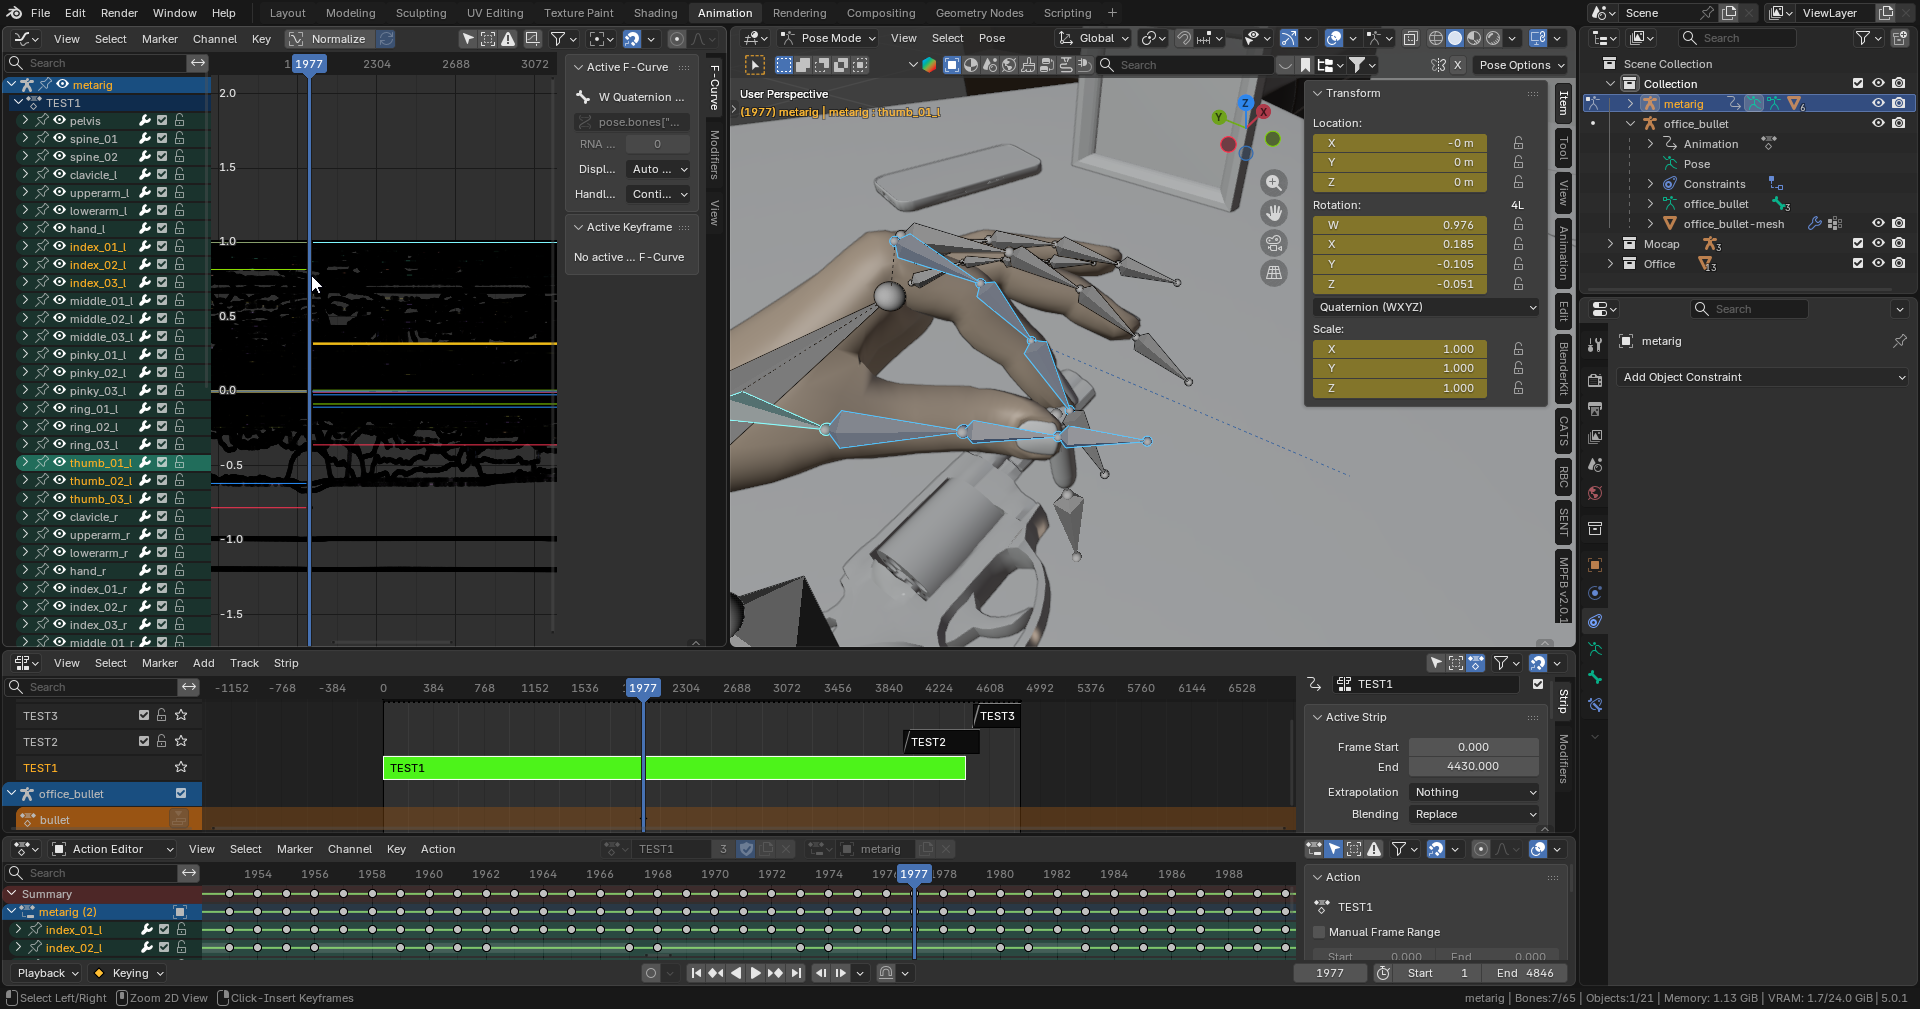This screenshot has height=1009, width=1920.
Task: Open the World properties tab icon
Action: click(1595, 493)
